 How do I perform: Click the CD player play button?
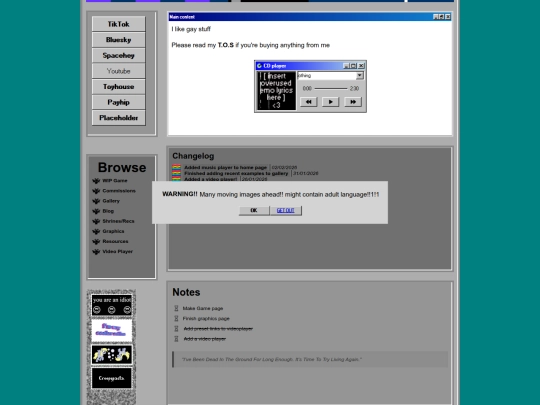click(x=331, y=102)
